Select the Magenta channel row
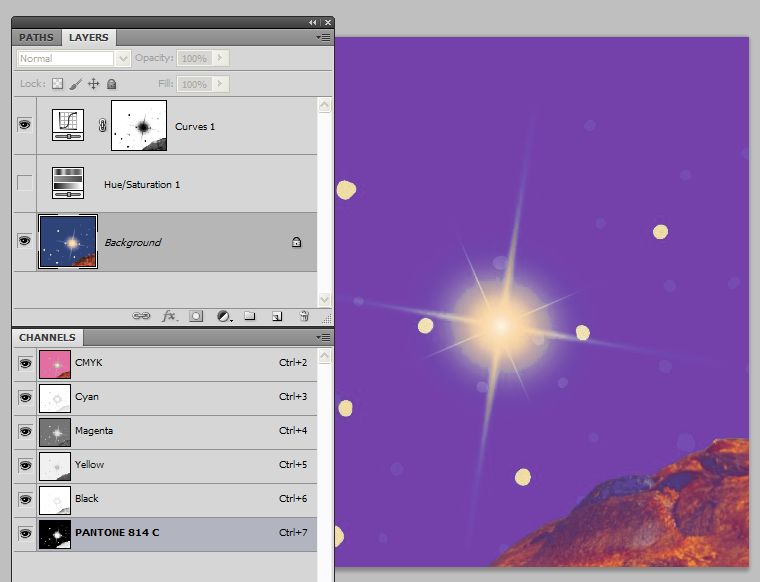This screenshot has width=760, height=582. [165, 432]
